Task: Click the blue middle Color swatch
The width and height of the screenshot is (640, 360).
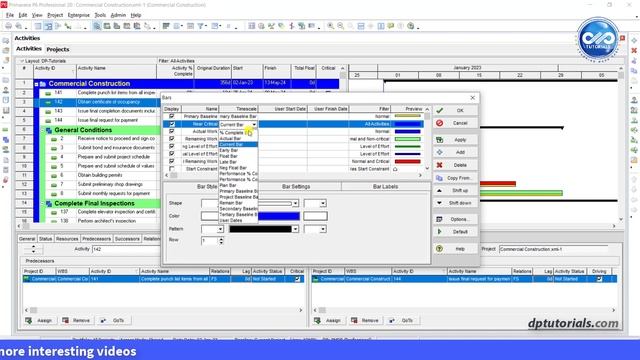Action: pyautogui.click(x=279, y=216)
